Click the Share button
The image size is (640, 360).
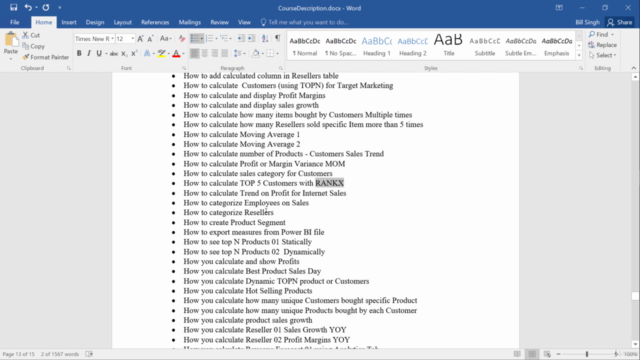[620, 22]
